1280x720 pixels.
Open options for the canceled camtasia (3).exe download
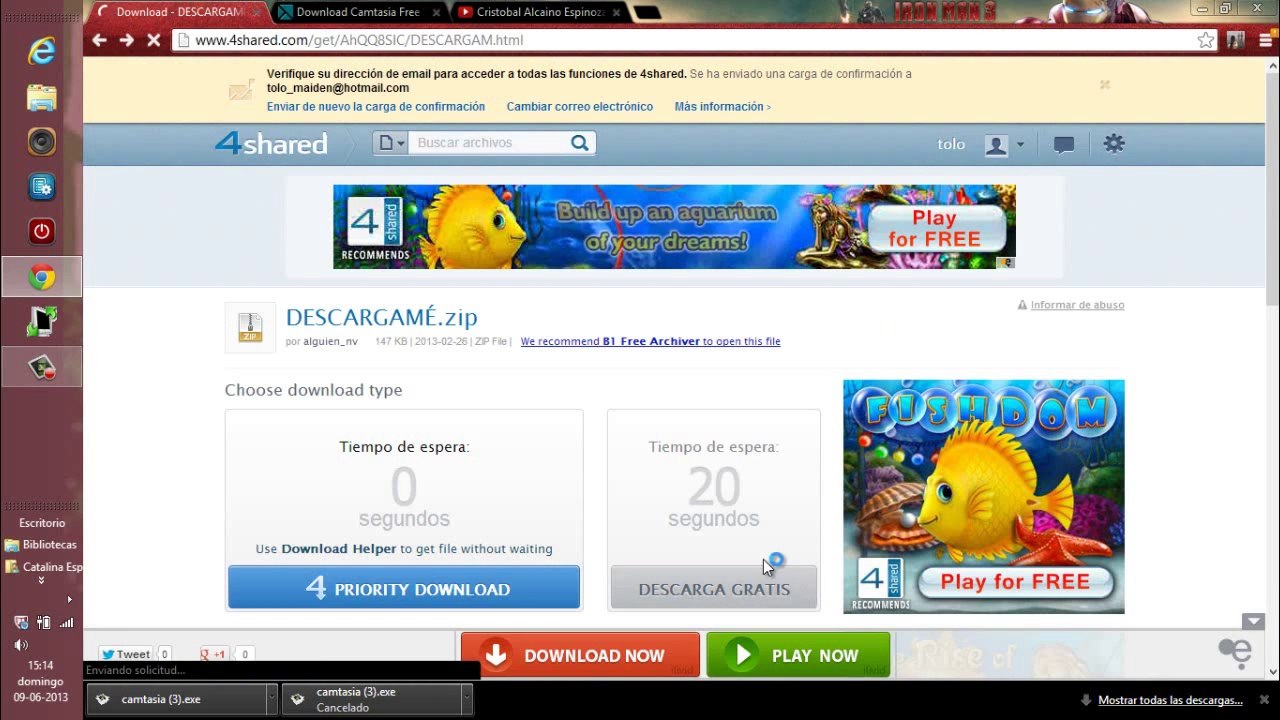click(x=466, y=699)
